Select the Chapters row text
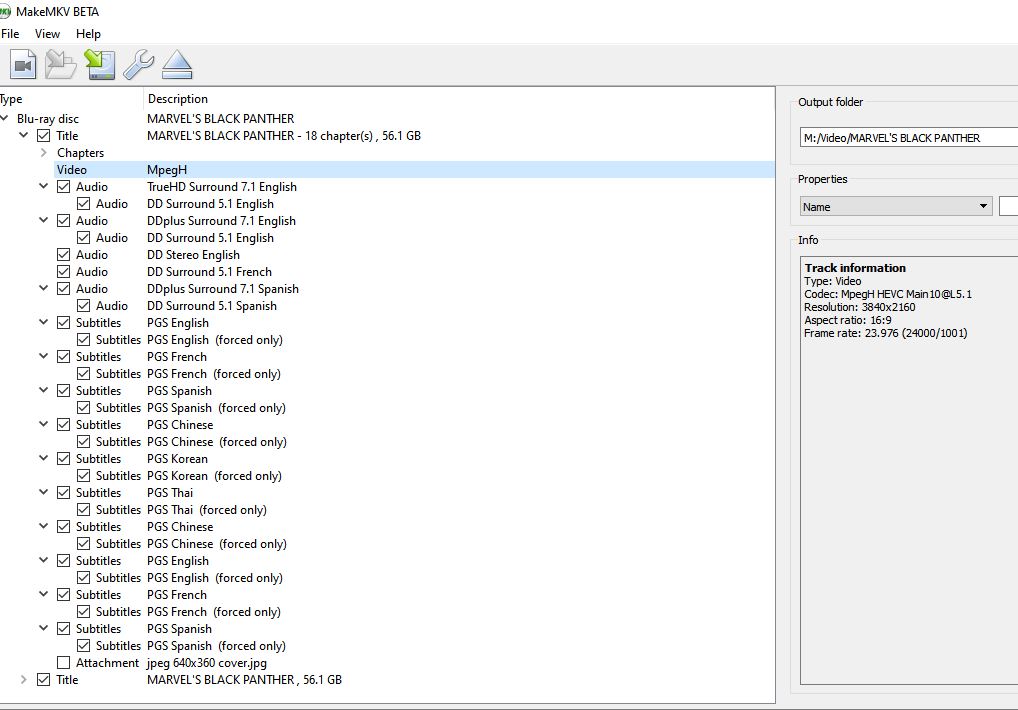Image resolution: width=1018 pixels, height=710 pixels. point(81,153)
